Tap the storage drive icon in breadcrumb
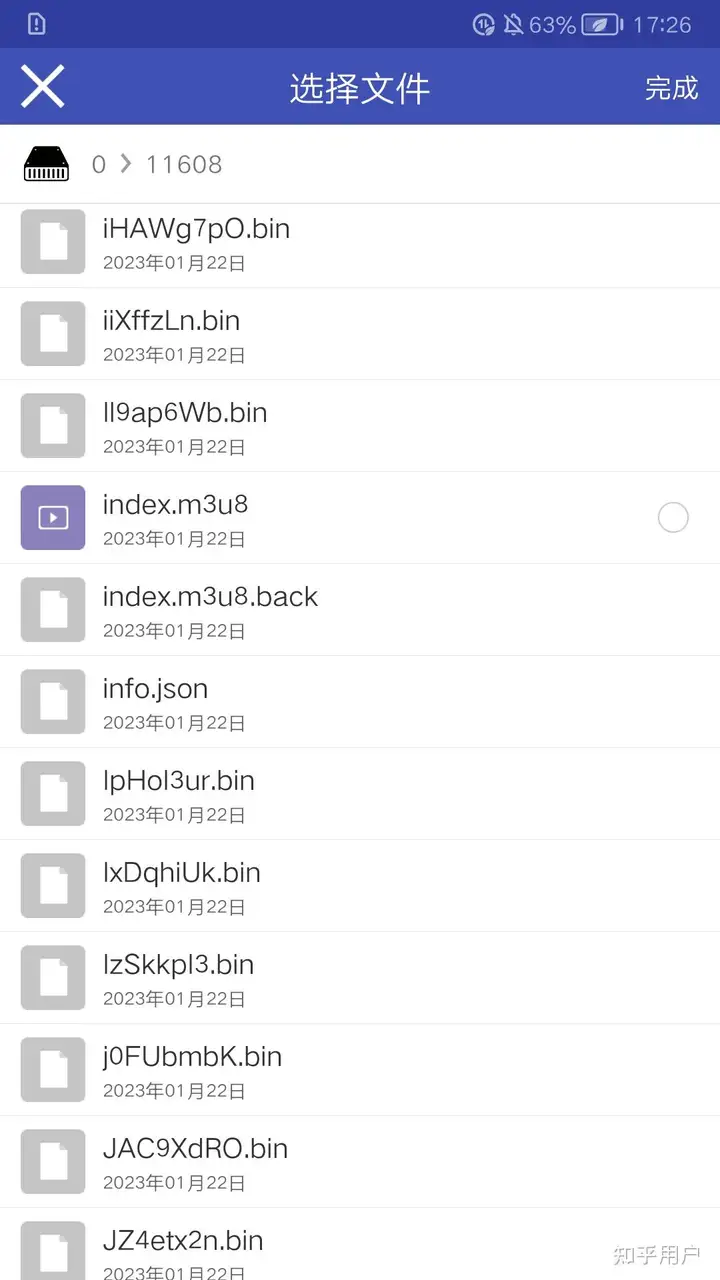This screenshot has width=720, height=1280. click(x=47, y=164)
